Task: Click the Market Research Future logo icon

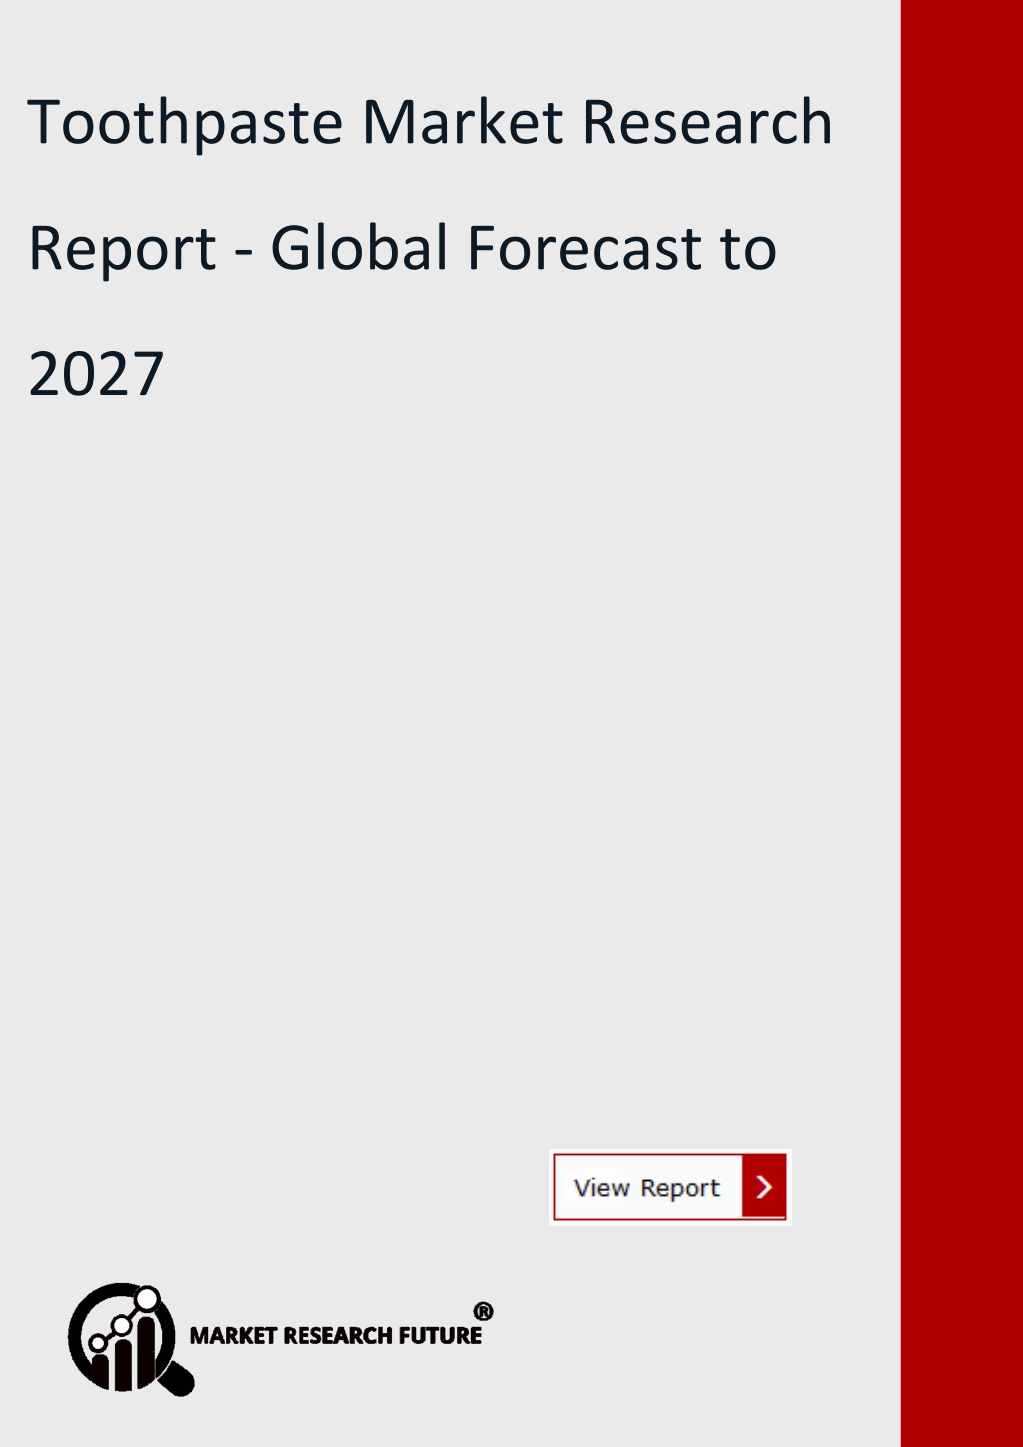Action: pos(130,1339)
